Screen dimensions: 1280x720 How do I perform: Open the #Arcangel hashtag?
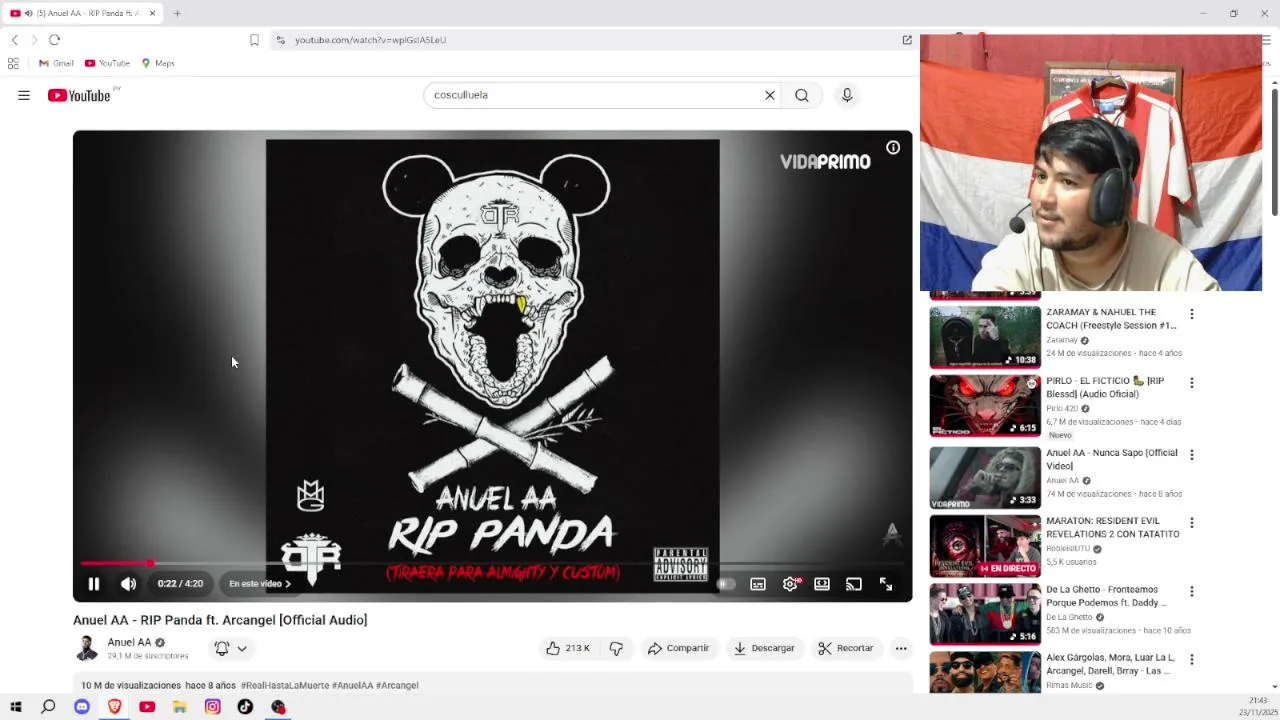pos(397,685)
